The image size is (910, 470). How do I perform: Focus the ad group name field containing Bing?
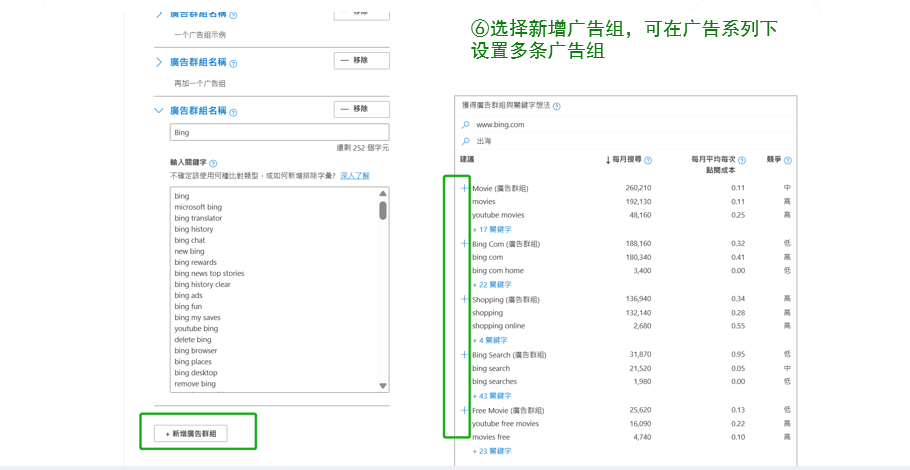[280, 132]
